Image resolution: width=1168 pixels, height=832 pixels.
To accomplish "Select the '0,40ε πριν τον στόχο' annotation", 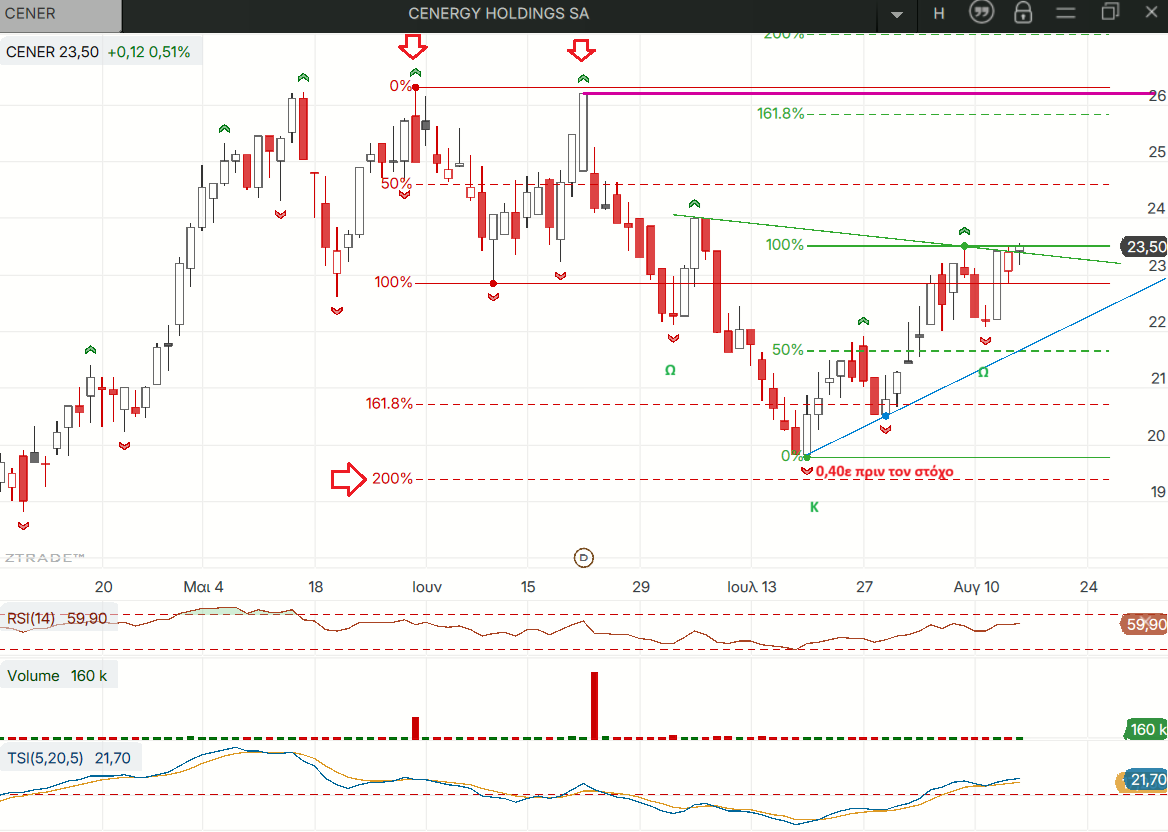I will [884, 471].
